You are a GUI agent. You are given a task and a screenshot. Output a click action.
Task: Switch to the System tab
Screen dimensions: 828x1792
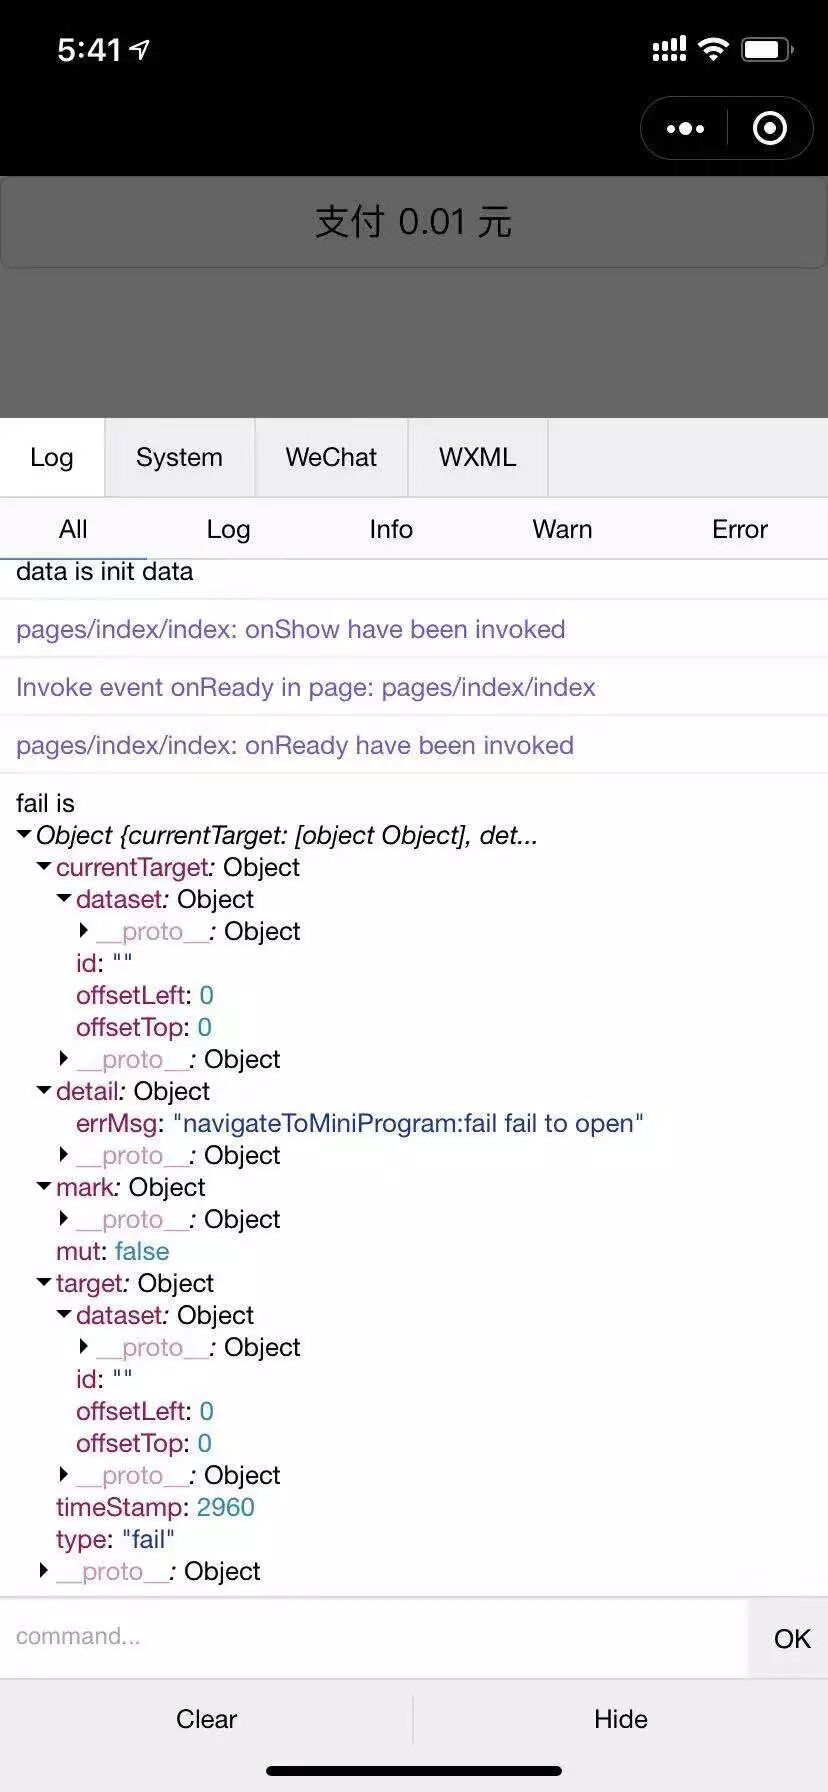(179, 457)
